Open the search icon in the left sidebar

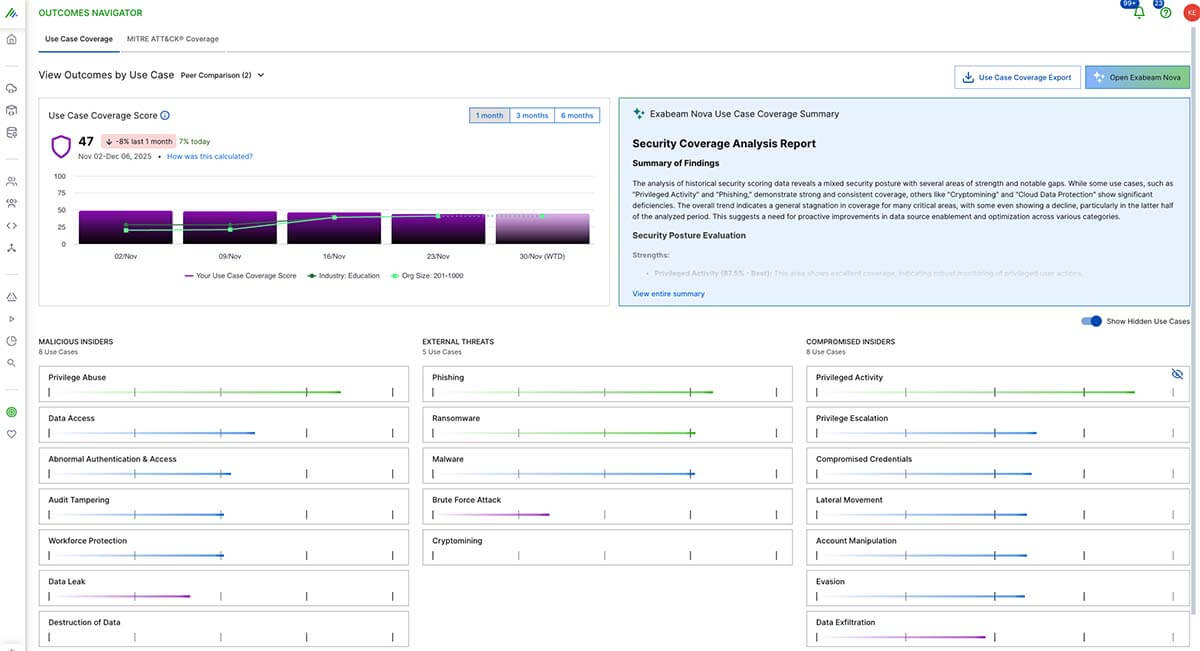pyautogui.click(x=10, y=362)
